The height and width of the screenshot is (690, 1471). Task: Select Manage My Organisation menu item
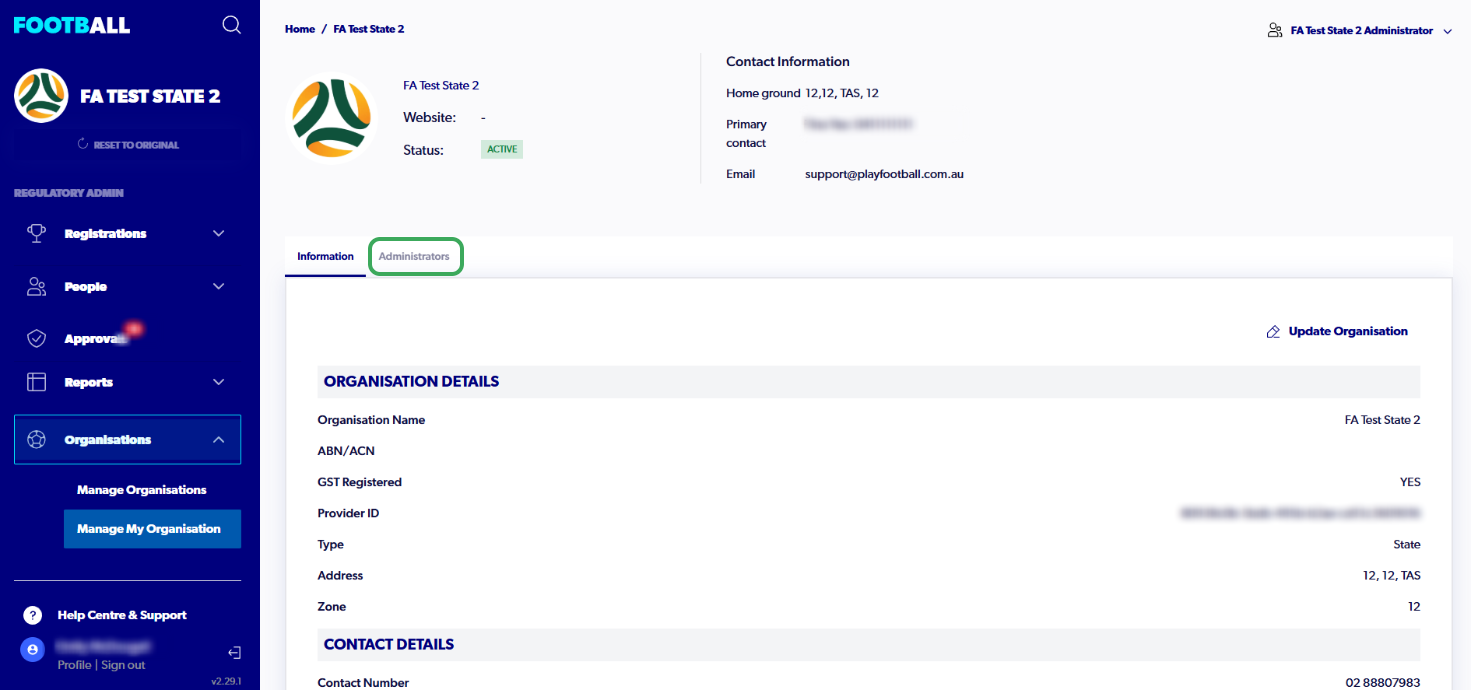[x=152, y=529]
